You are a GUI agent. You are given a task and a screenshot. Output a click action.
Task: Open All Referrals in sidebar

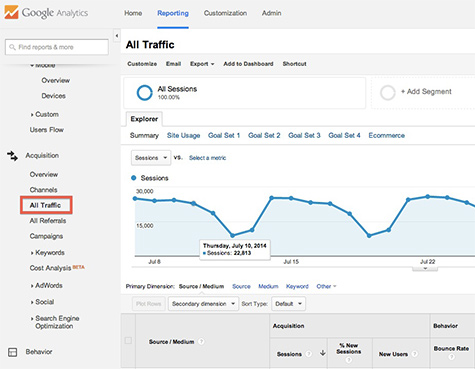pyautogui.click(x=48, y=221)
